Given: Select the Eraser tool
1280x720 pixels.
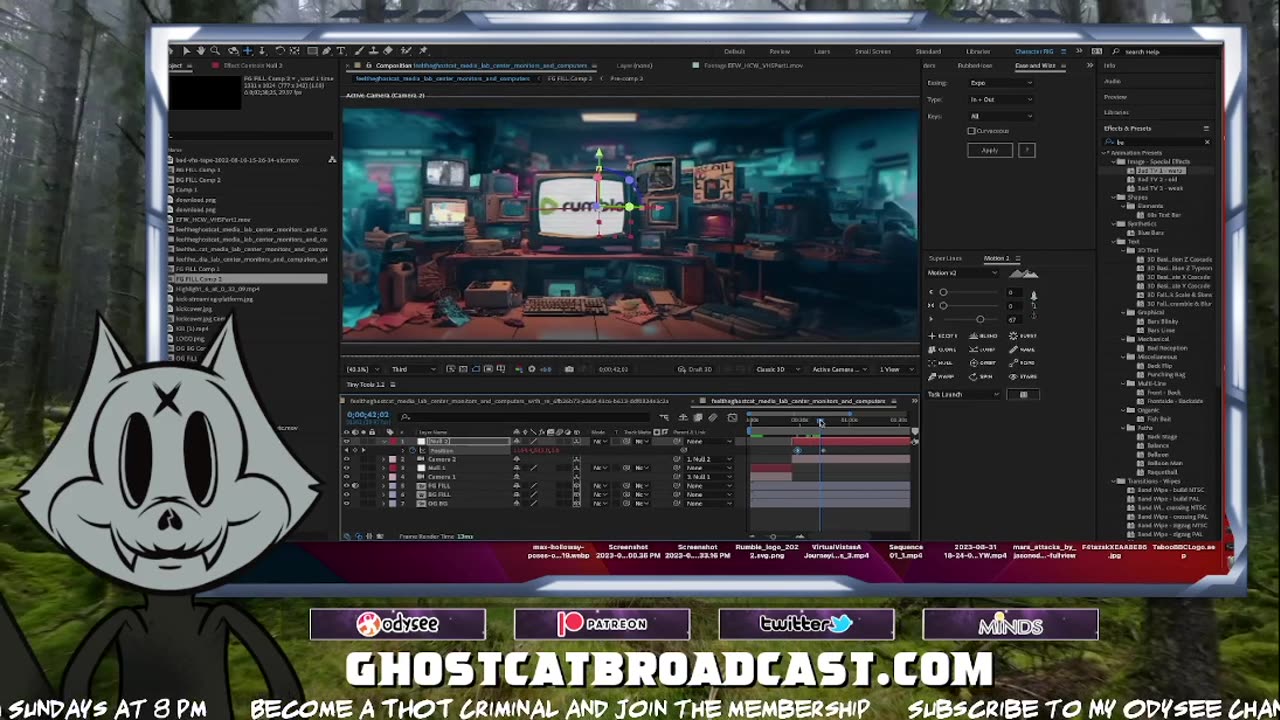Looking at the screenshot, I should 387,51.
